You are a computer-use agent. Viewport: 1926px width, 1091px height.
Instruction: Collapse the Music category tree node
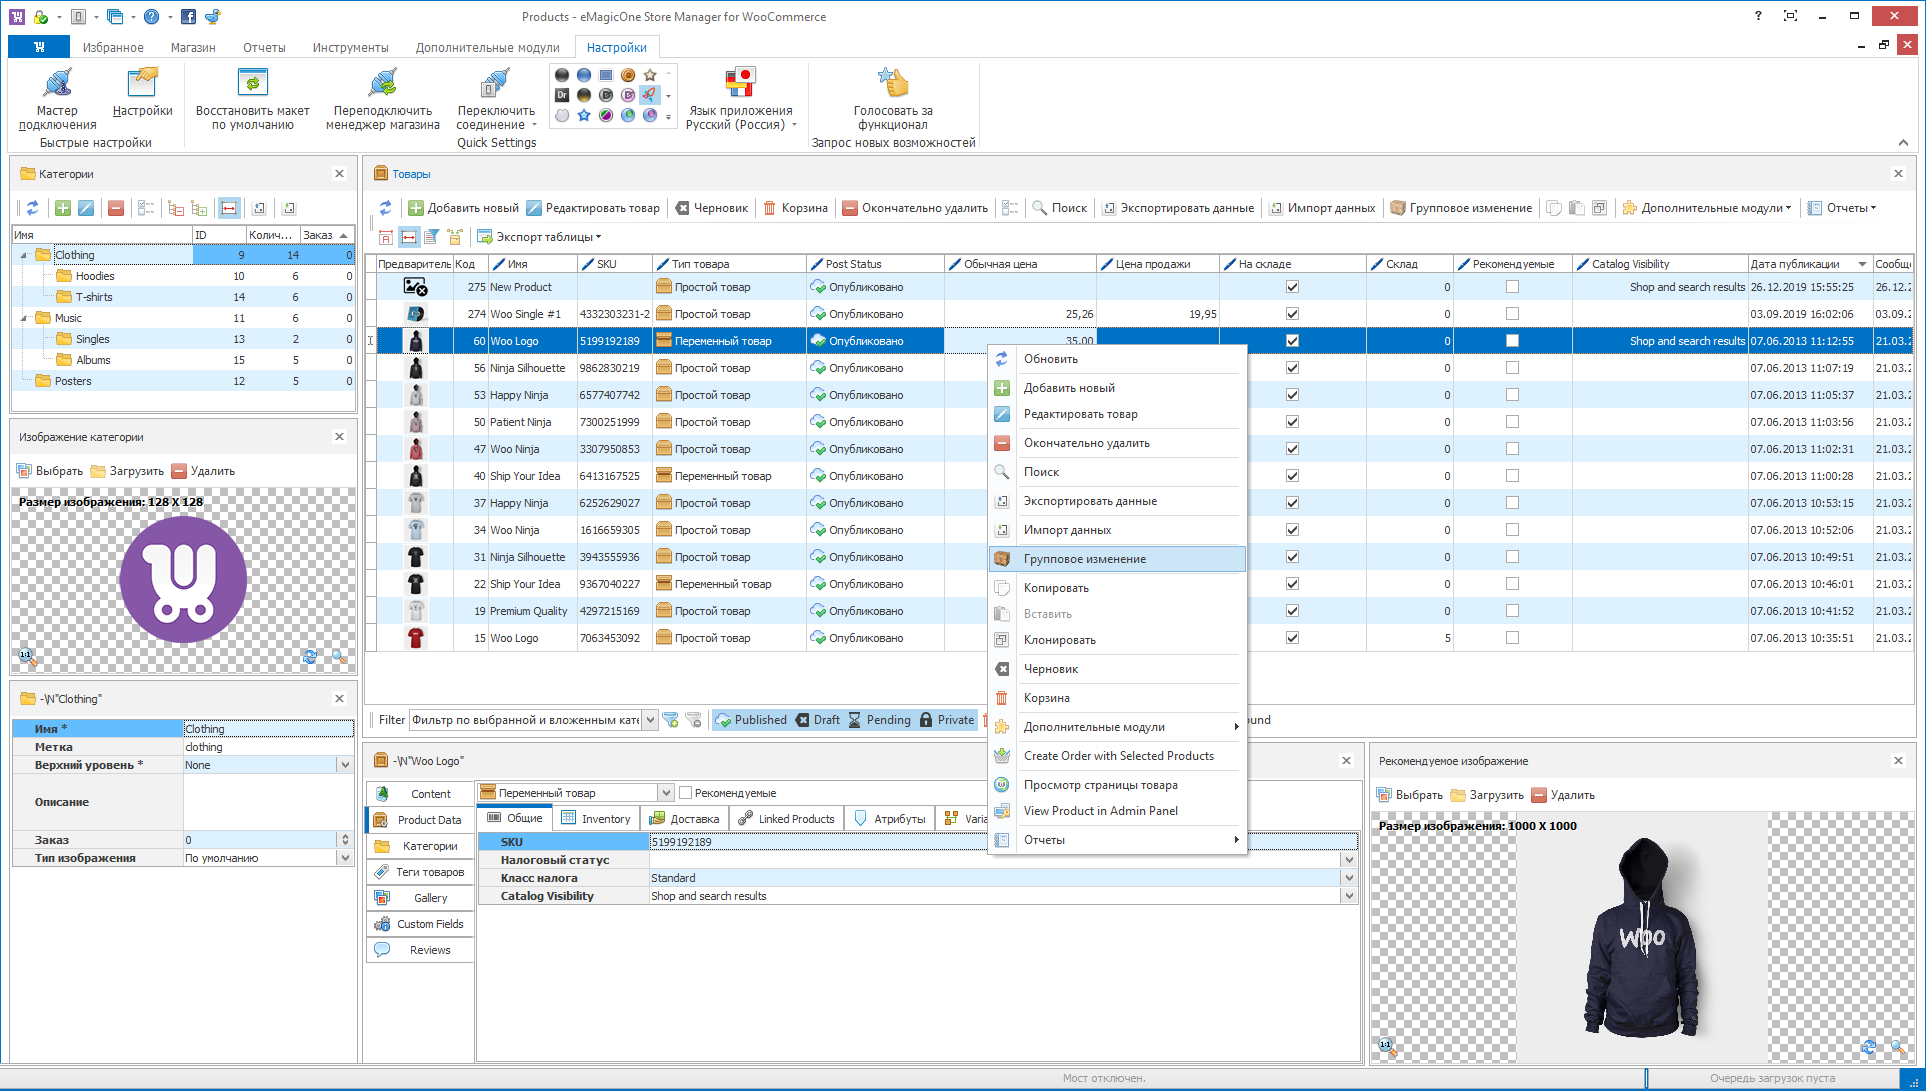[24, 318]
